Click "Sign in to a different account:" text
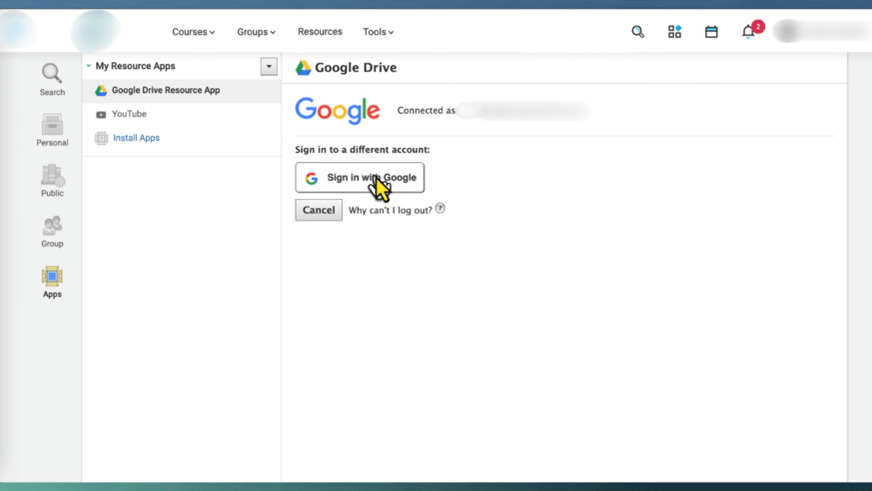Screen dimensions: 872x491 click(x=362, y=150)
